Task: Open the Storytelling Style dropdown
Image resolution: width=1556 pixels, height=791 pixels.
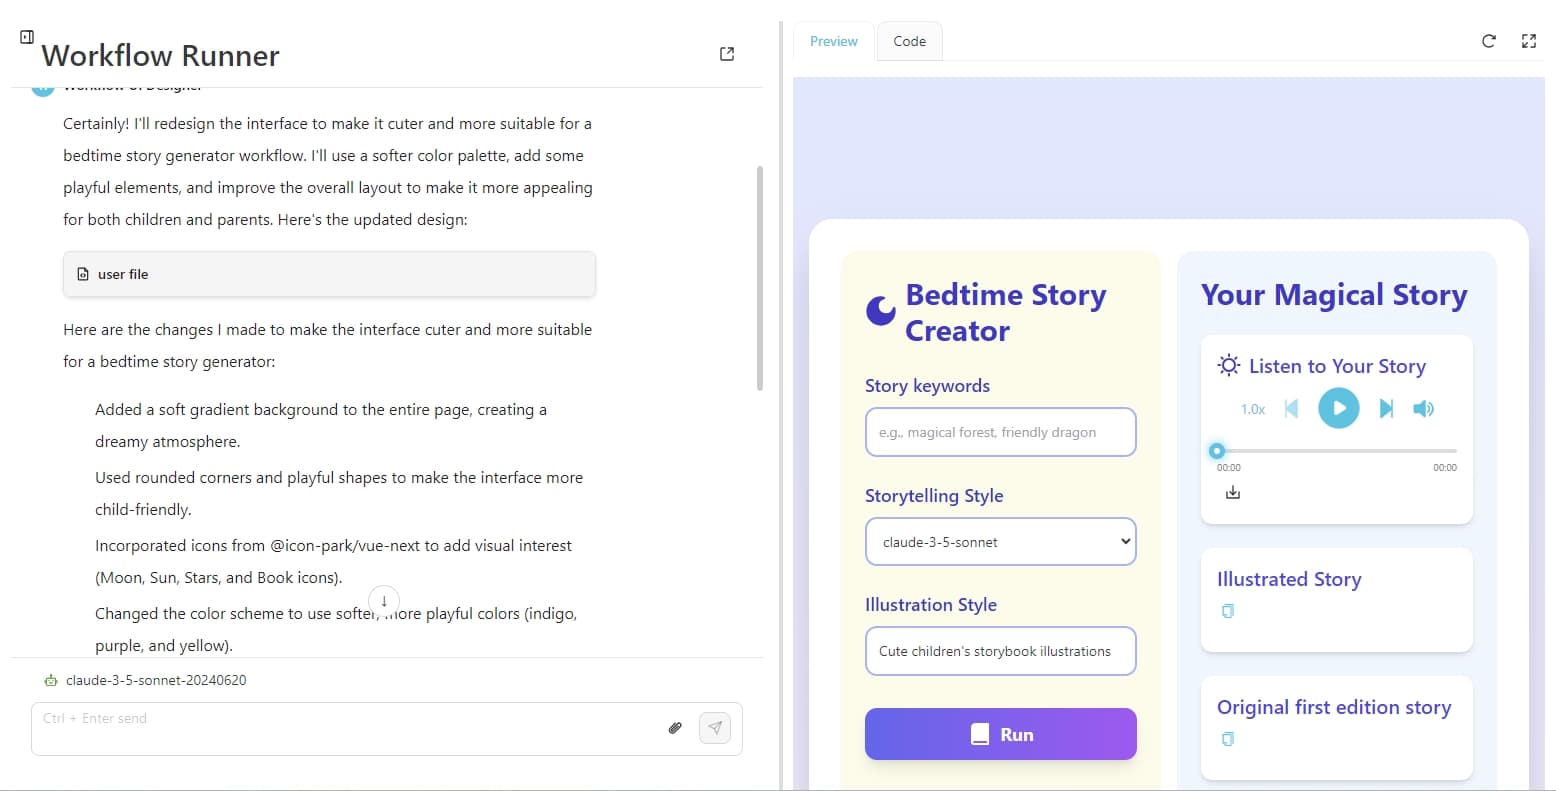Action: click(1000, 542)
